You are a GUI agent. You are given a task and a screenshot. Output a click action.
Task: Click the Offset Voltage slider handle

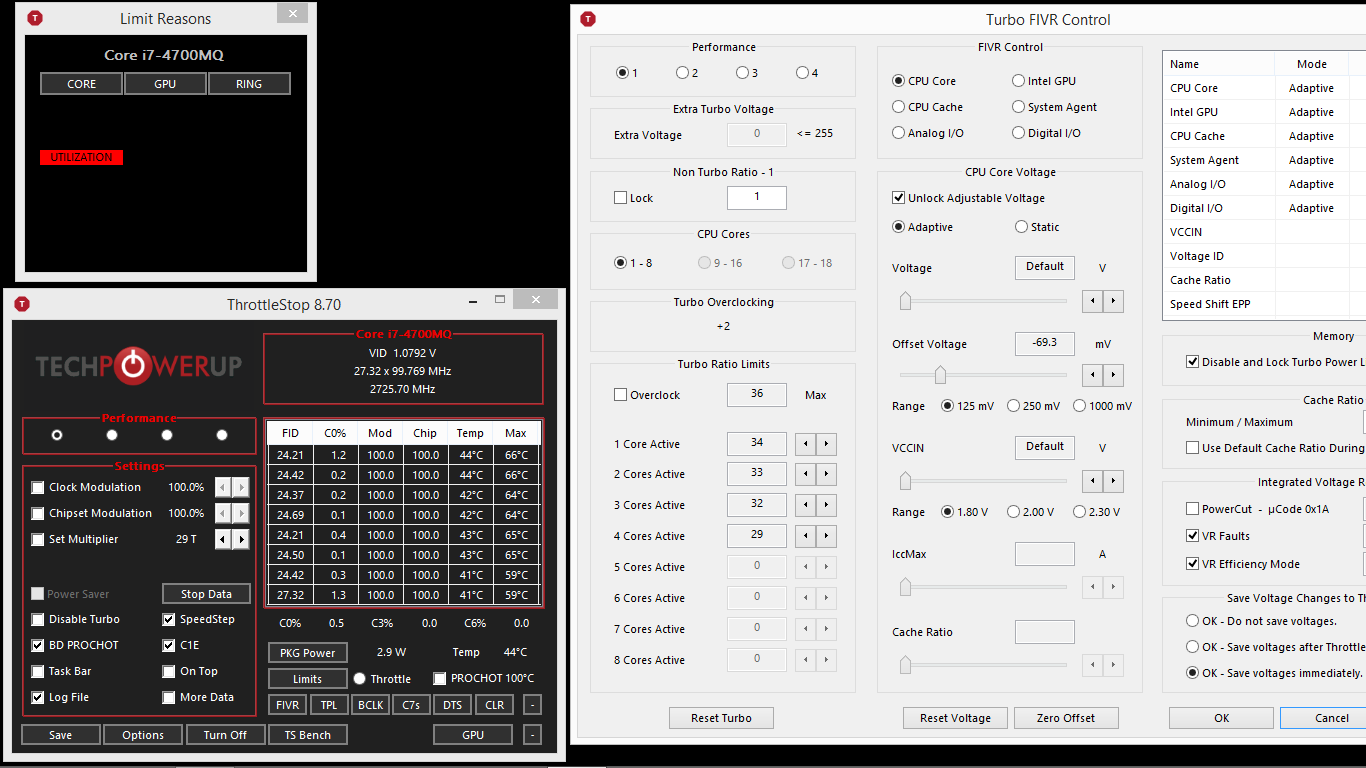(x=940, y=375)
